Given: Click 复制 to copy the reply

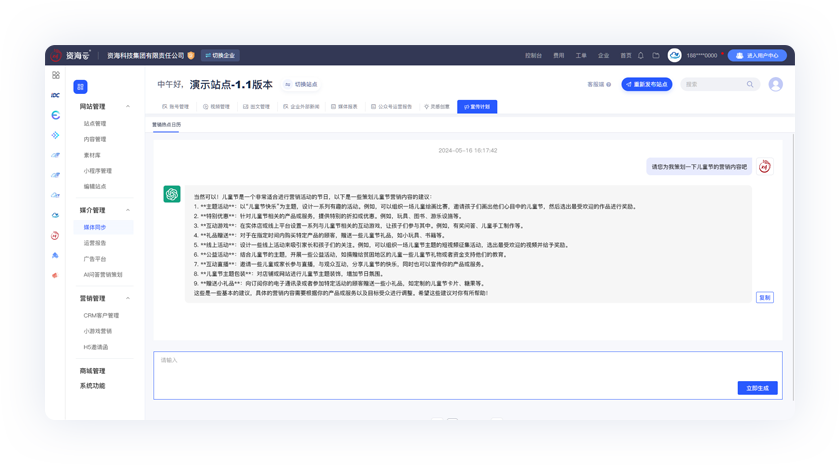Looking at the screenshot, I should point(764,297).
